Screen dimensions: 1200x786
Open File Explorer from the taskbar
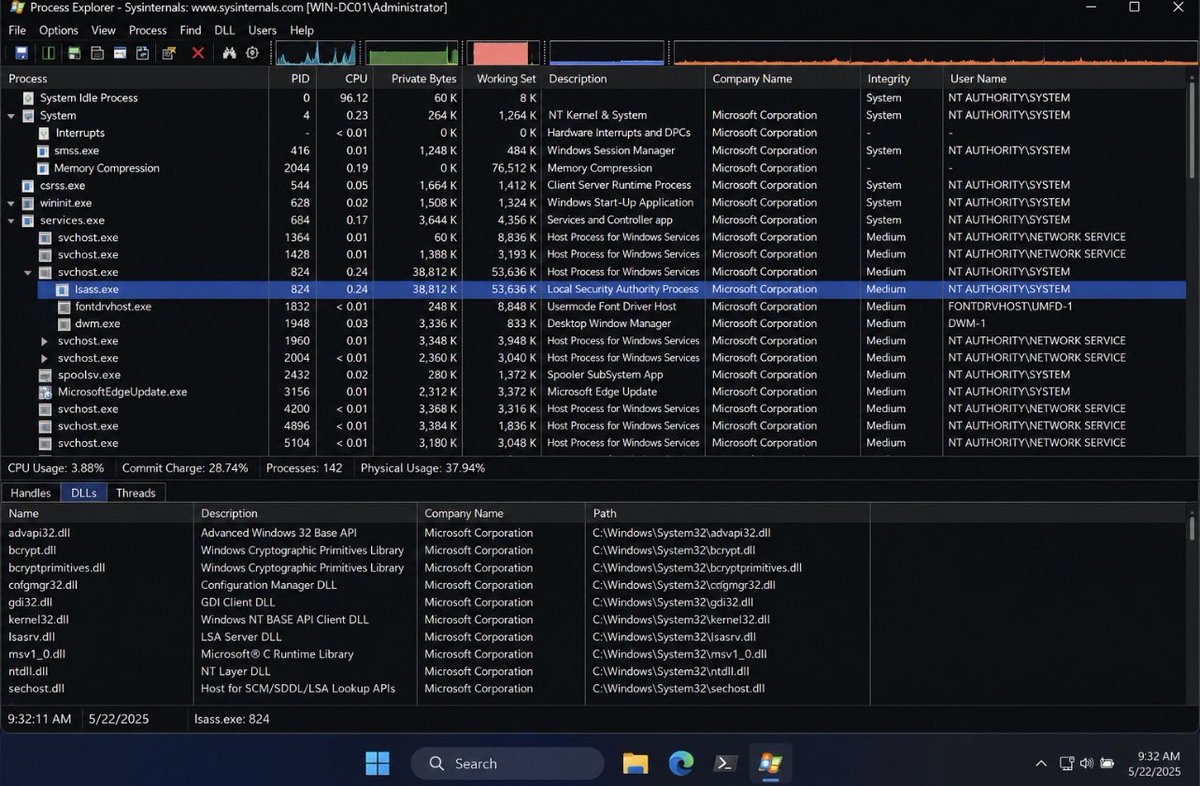pos(635,763)
